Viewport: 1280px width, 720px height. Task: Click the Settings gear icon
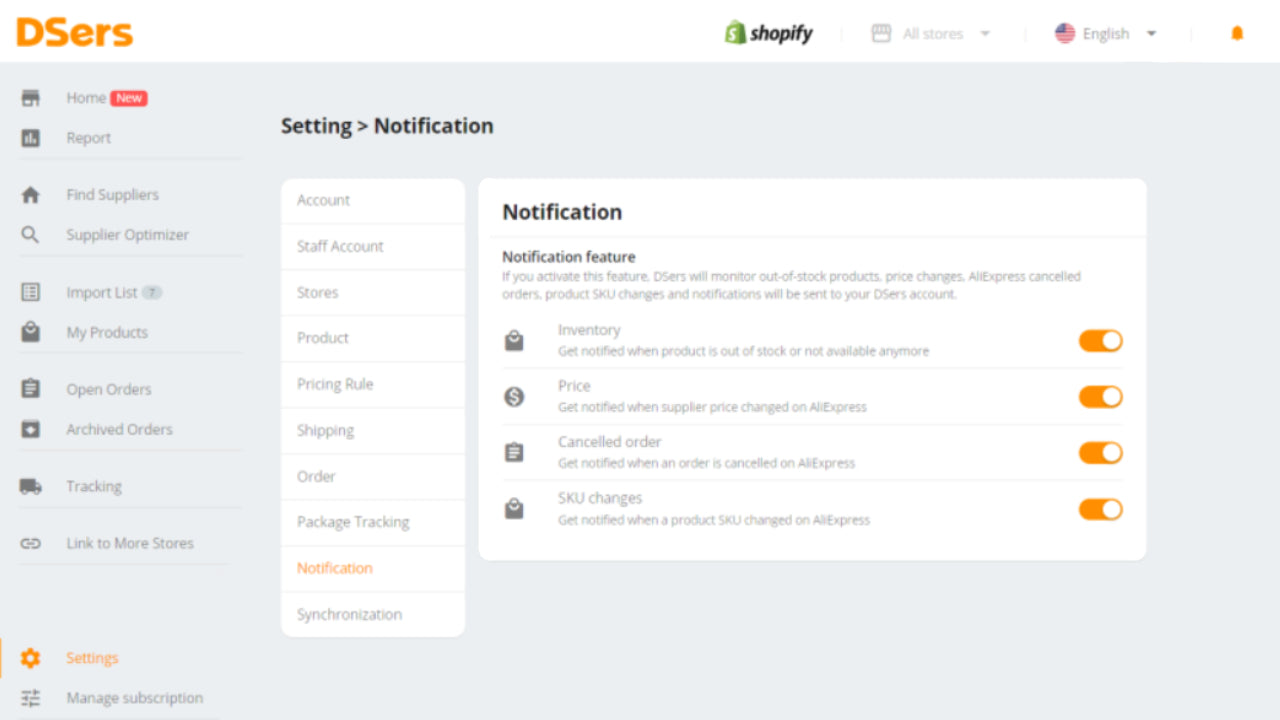coord(31,658)
